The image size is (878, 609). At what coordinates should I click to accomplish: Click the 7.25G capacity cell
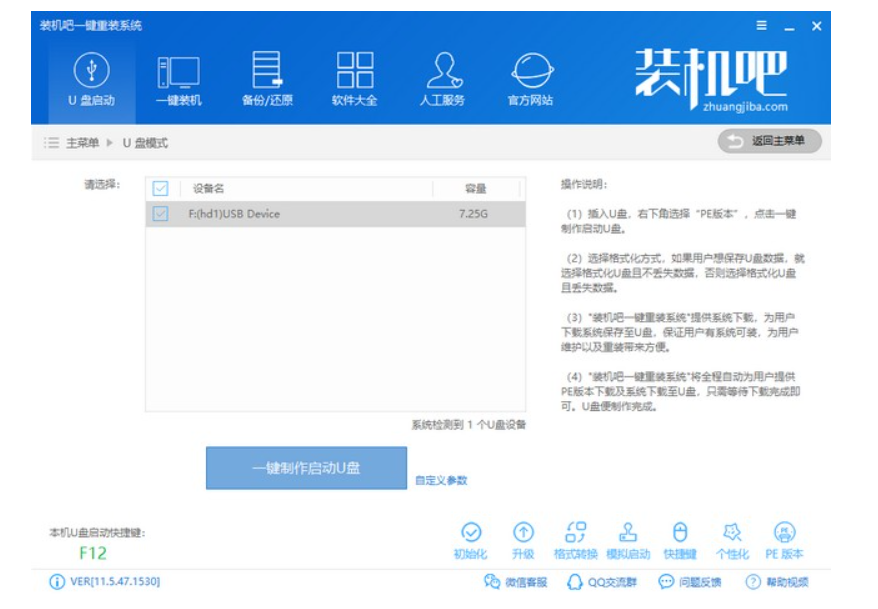pyautogui.click(x=473, y=214)
